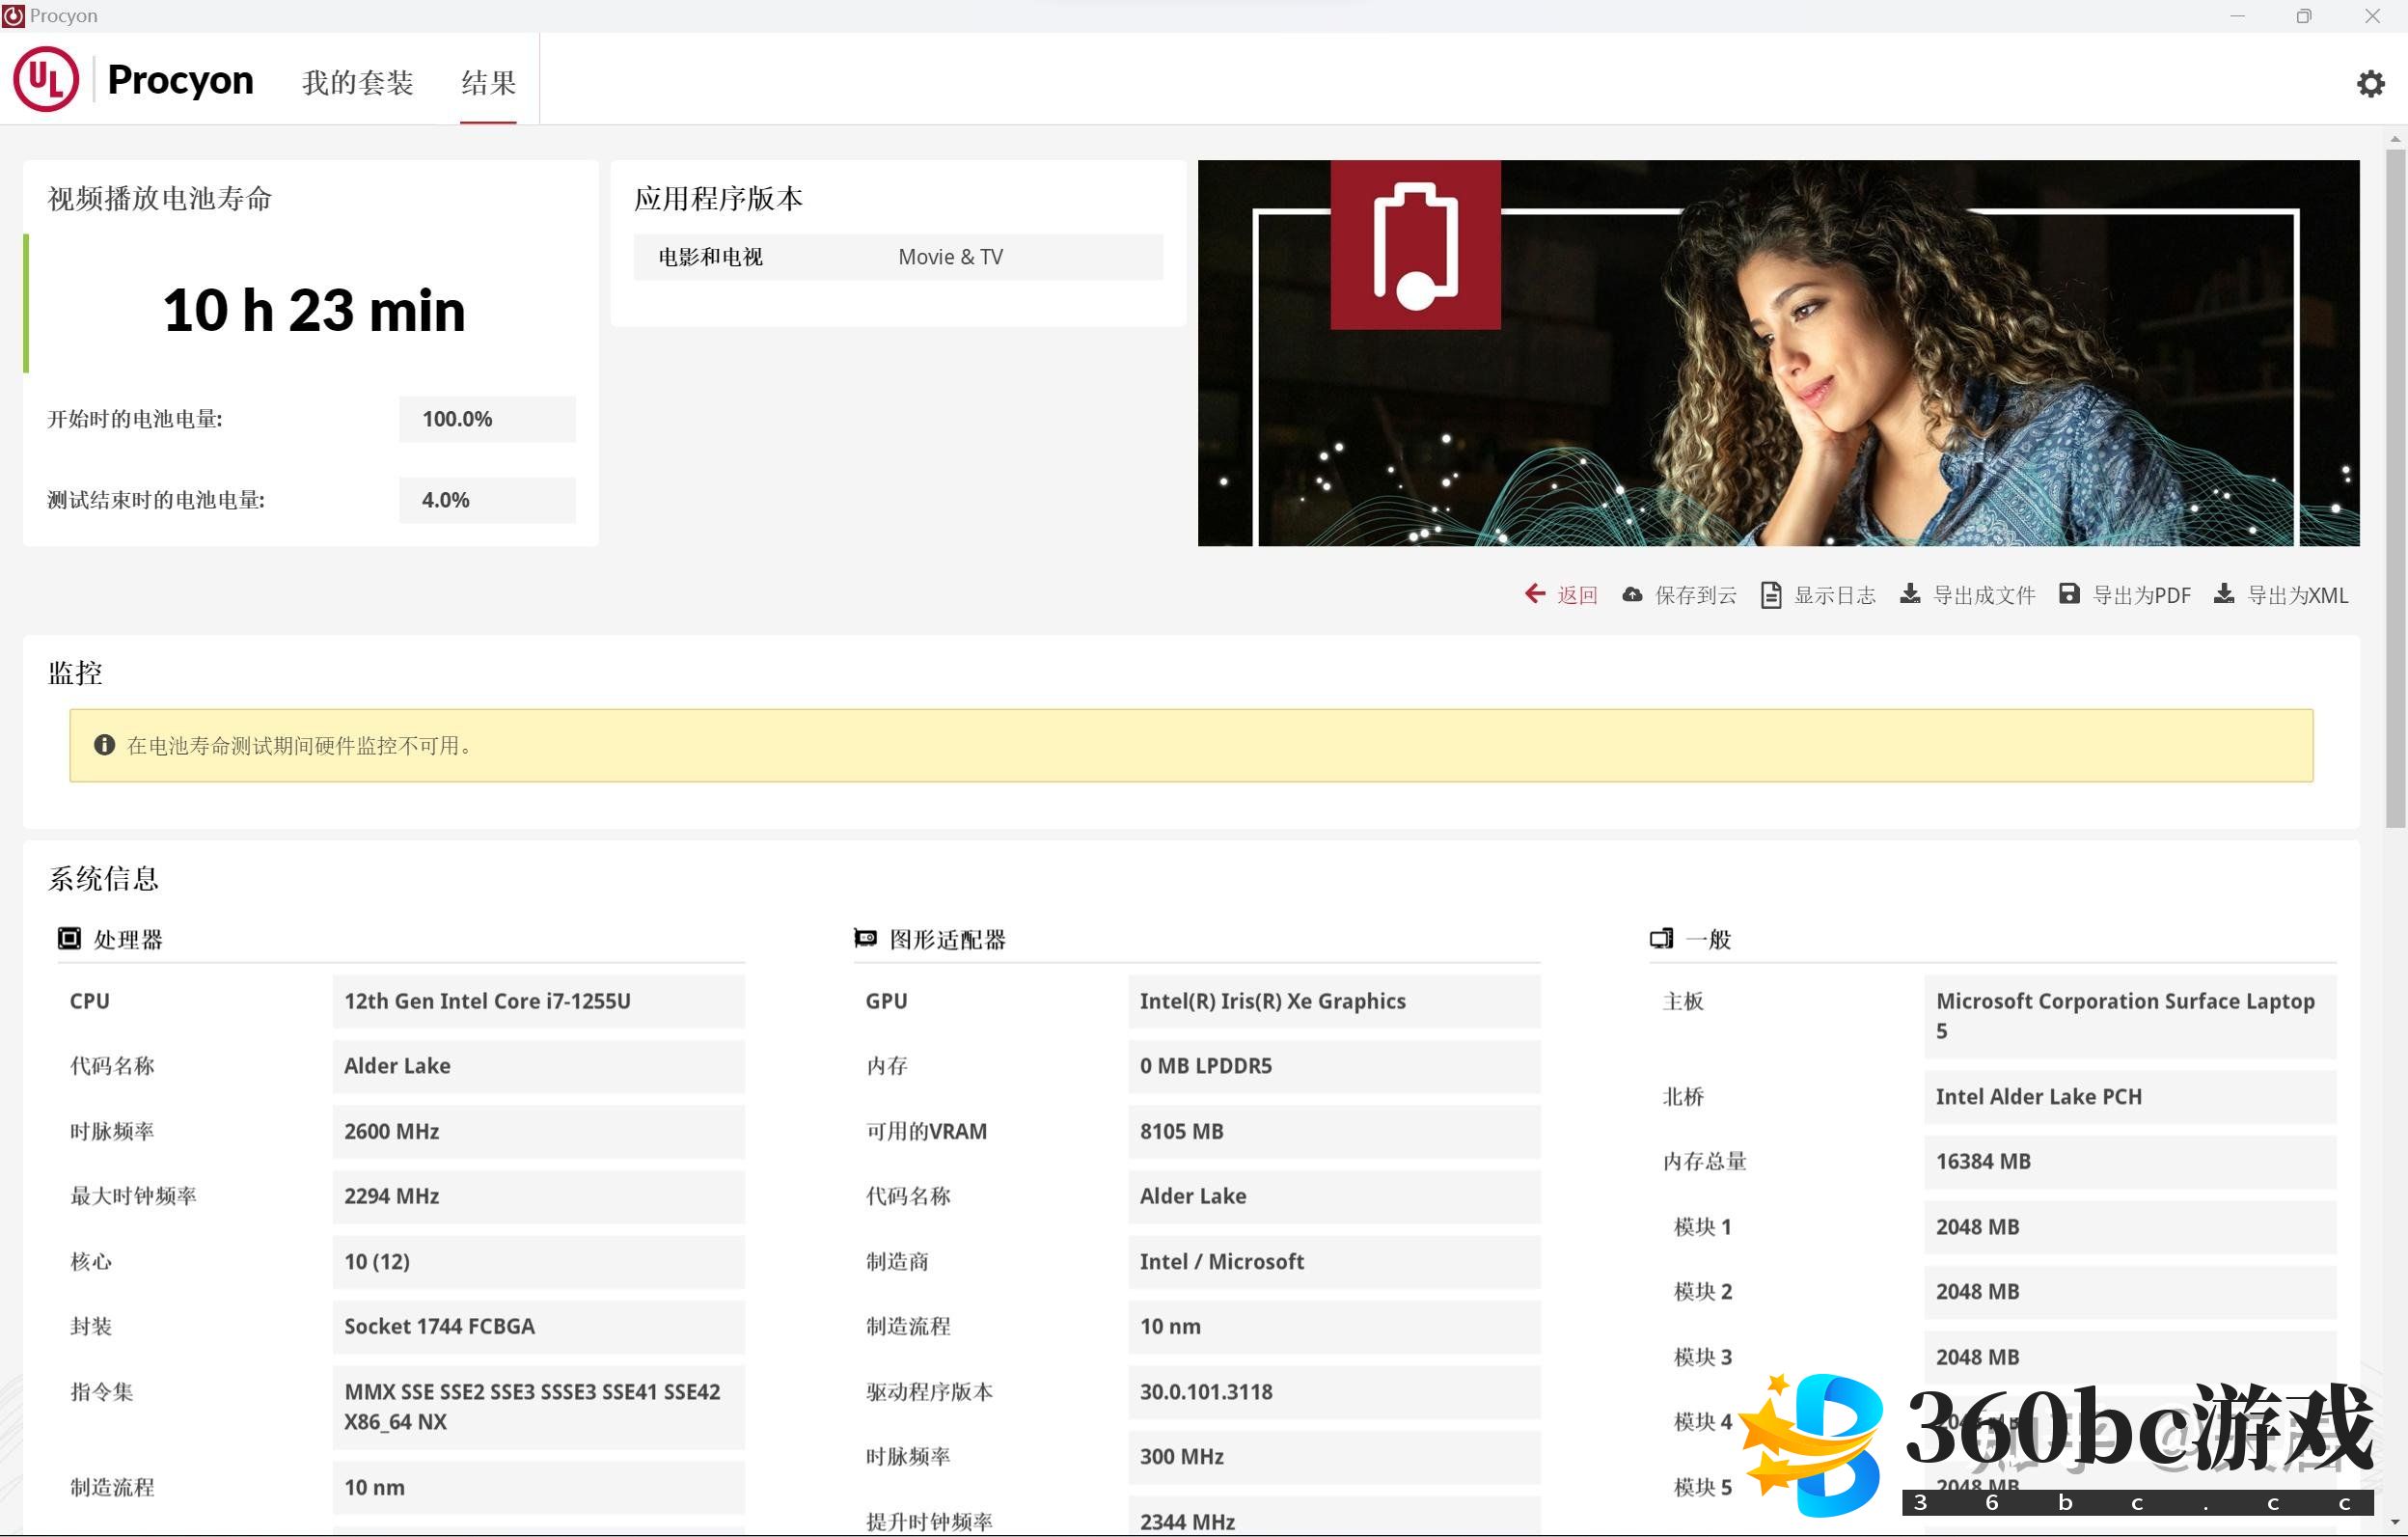The height and width of the screenshot is (1537, 2408).
Task: Click the info icon in monitoring notice
Action: (104, 745)
